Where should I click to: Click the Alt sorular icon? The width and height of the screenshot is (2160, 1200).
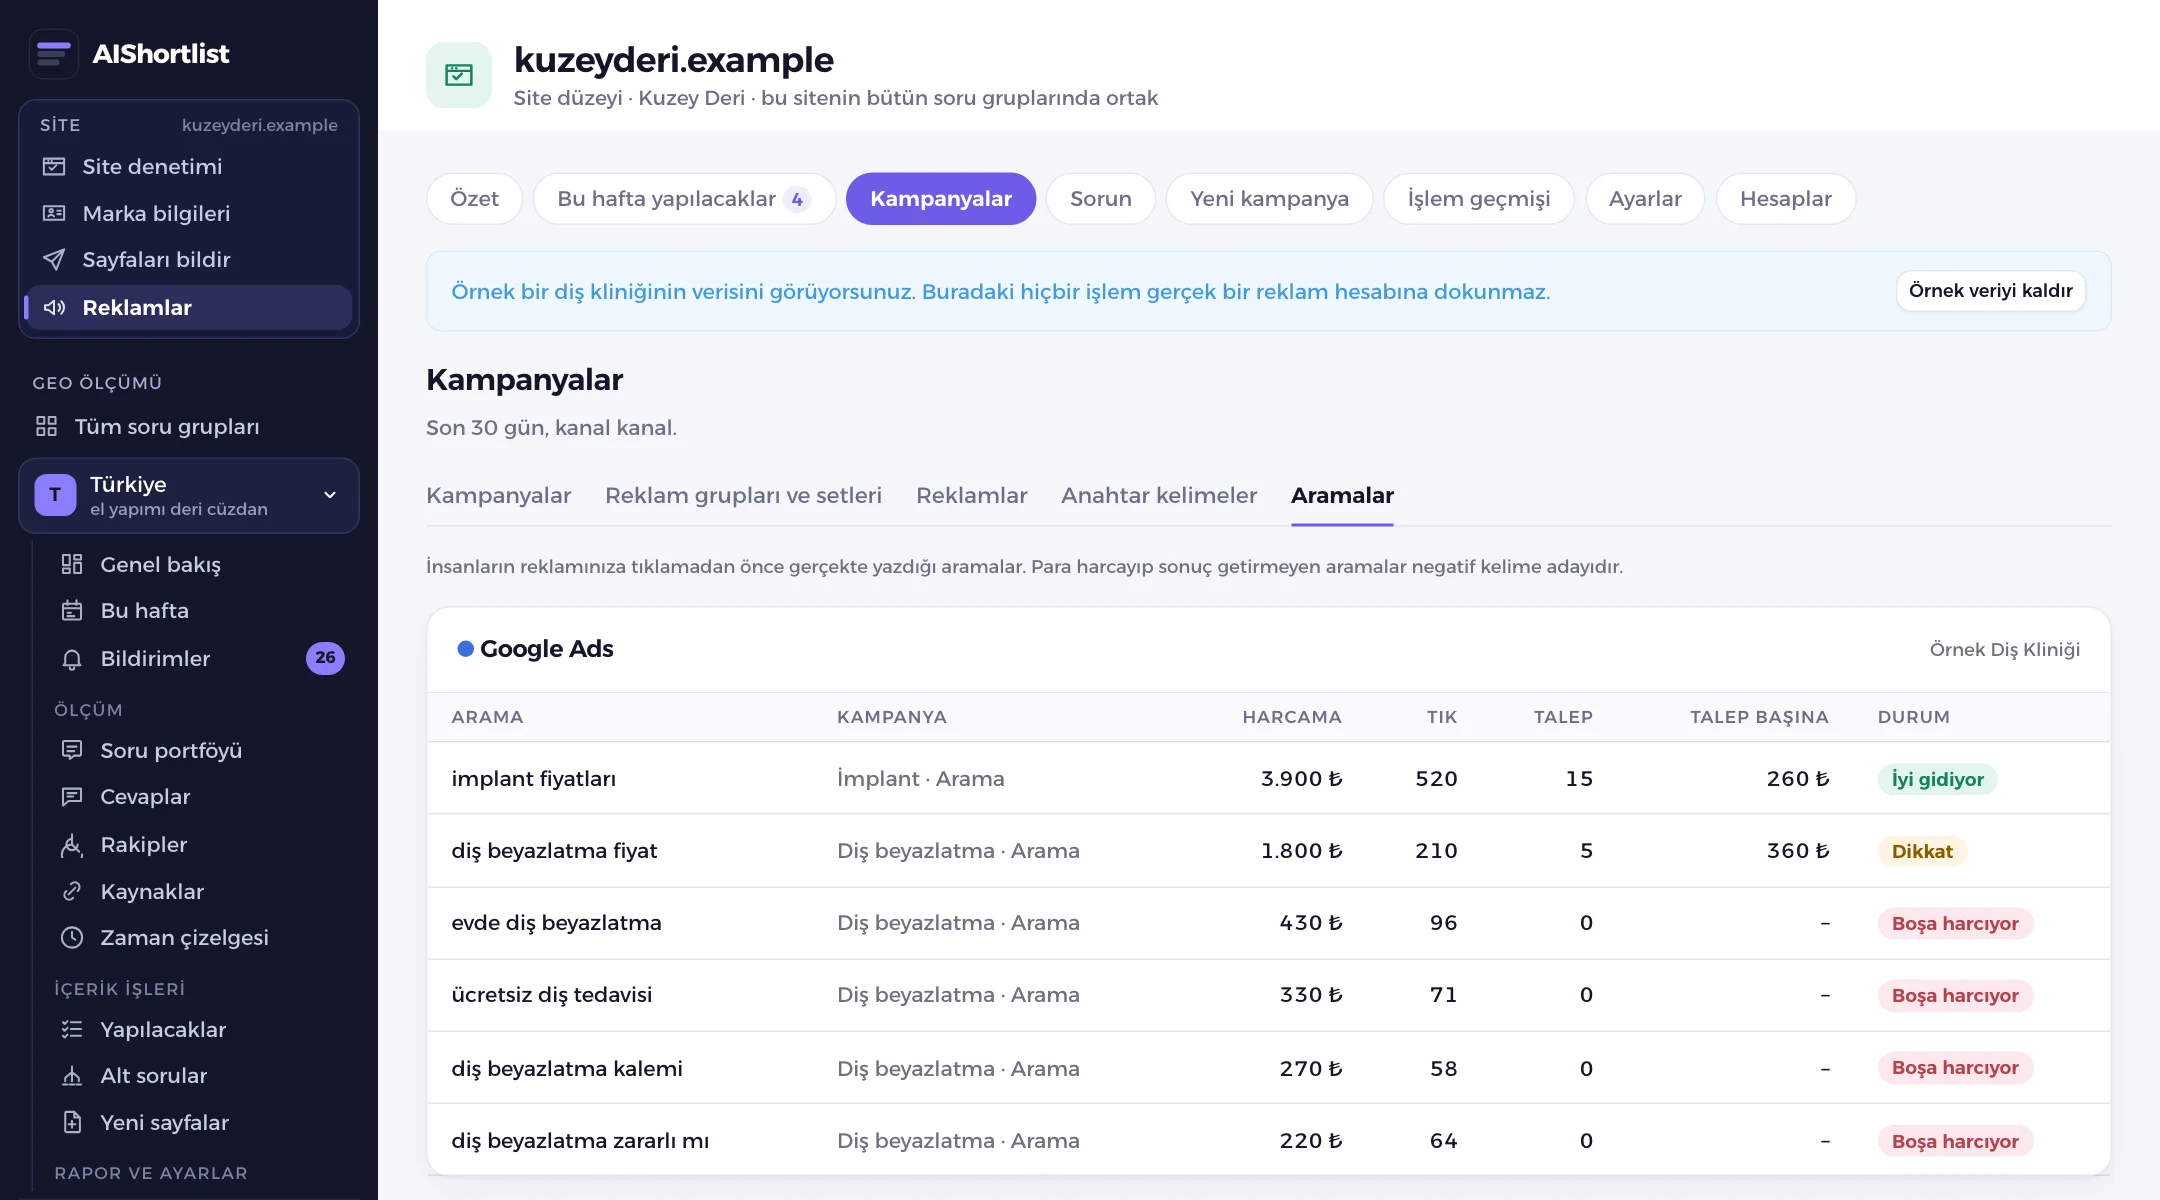(x=72, y=1075)
